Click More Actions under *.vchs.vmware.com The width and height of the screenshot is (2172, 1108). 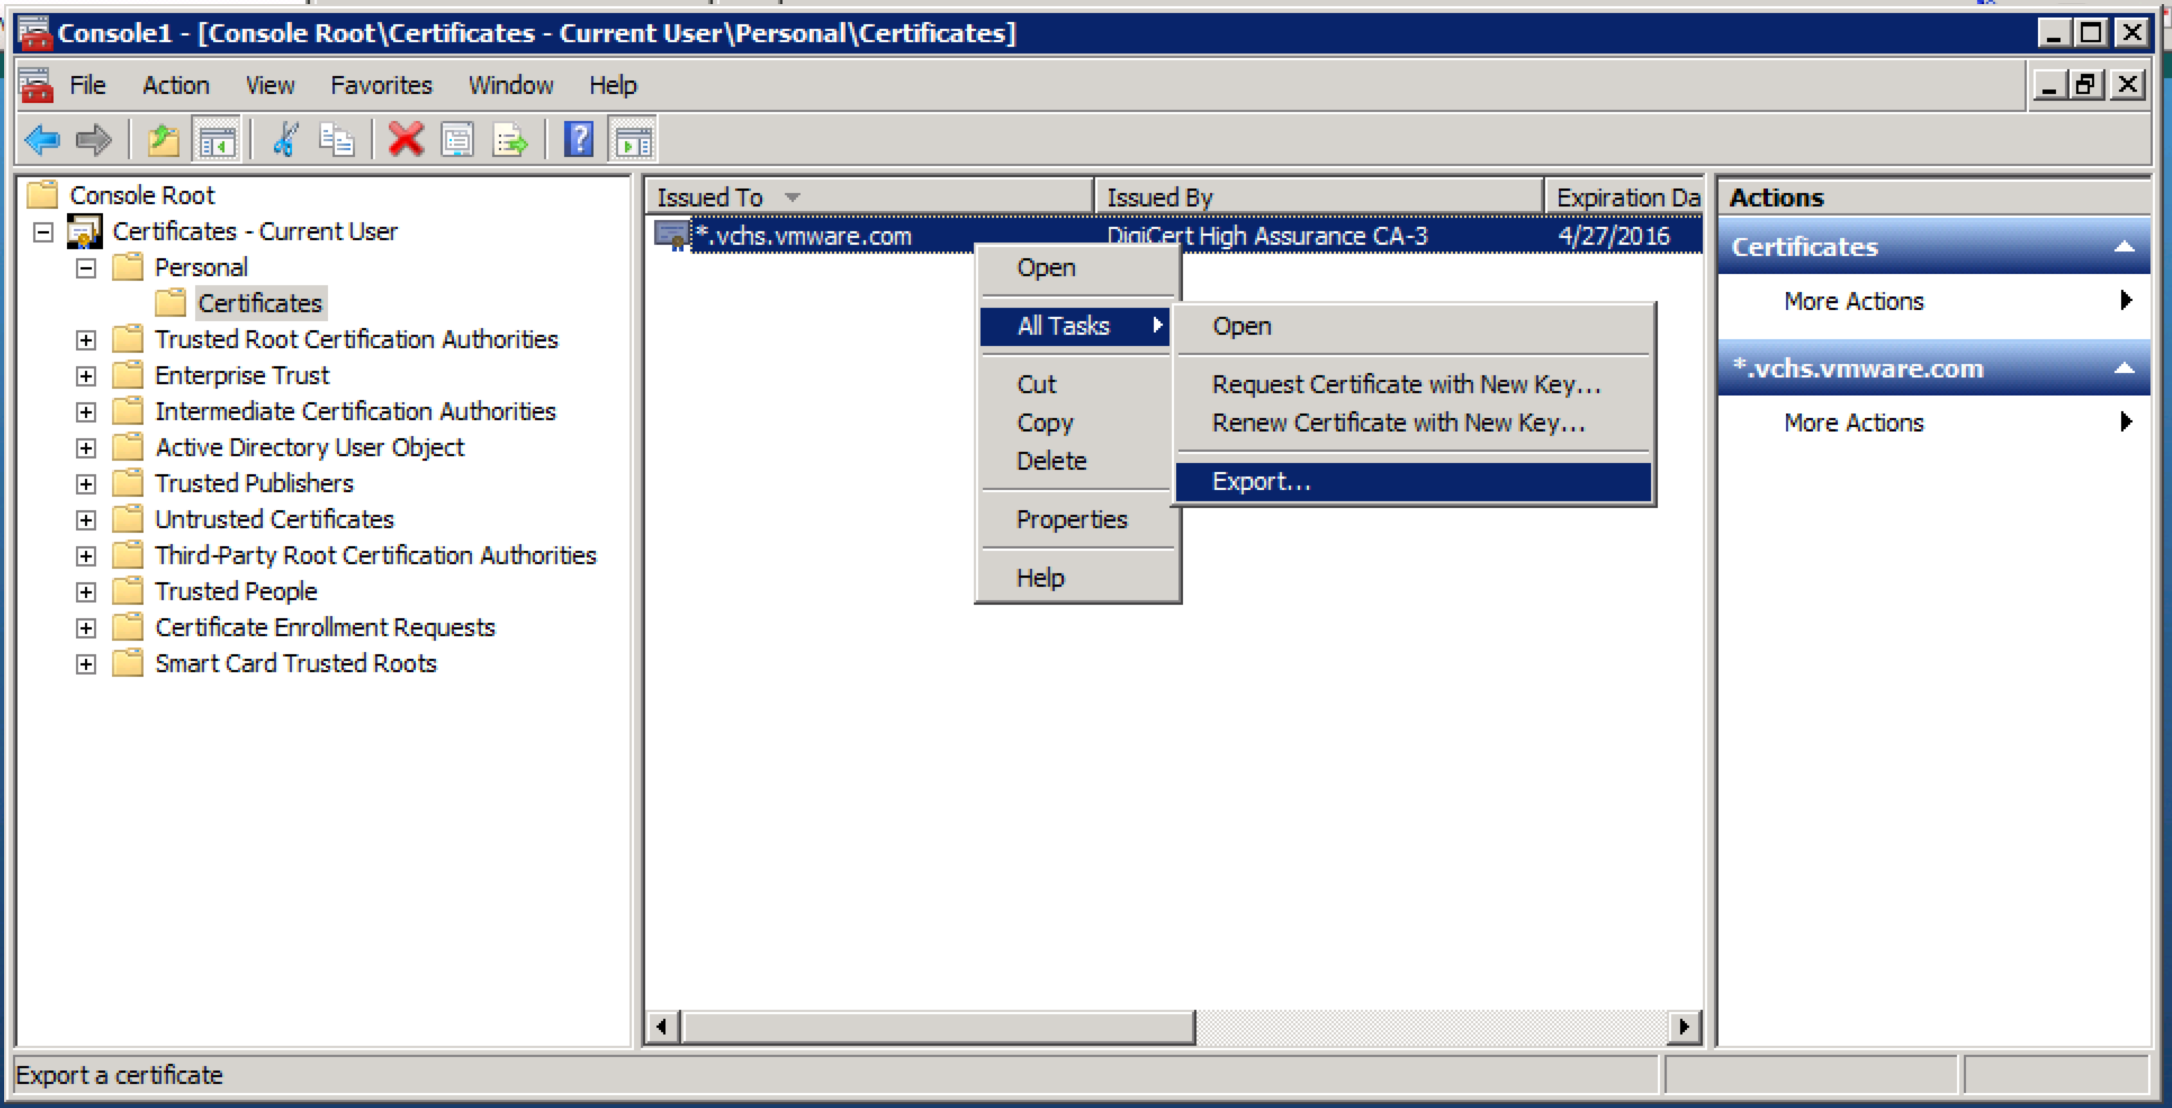[x=1853, y=423]
